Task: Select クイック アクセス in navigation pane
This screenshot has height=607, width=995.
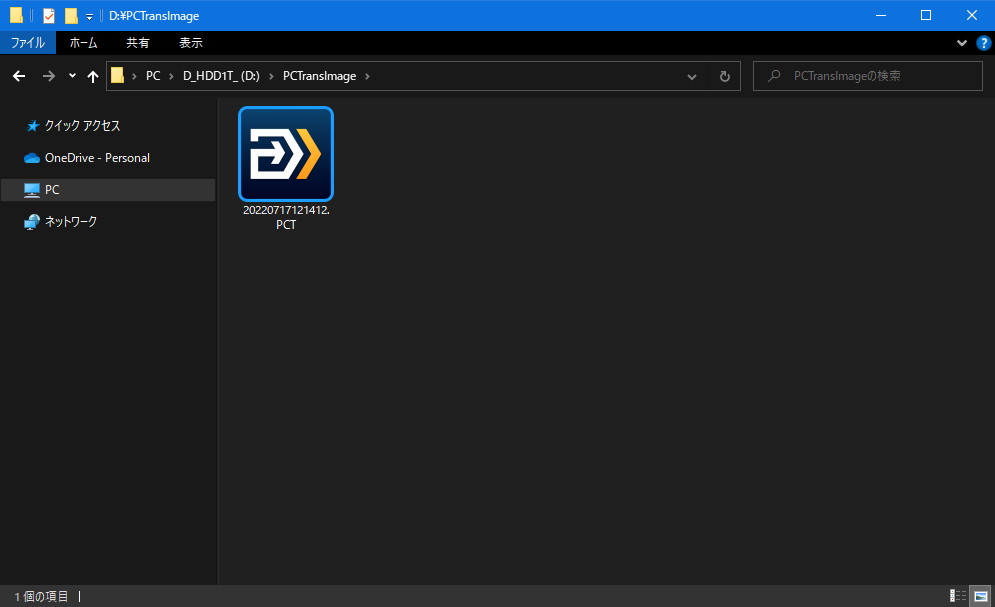Action: [82, 126]
